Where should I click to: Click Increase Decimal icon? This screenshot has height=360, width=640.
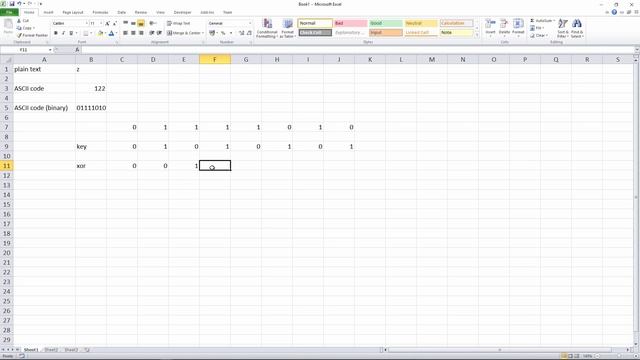pos(242,33)
